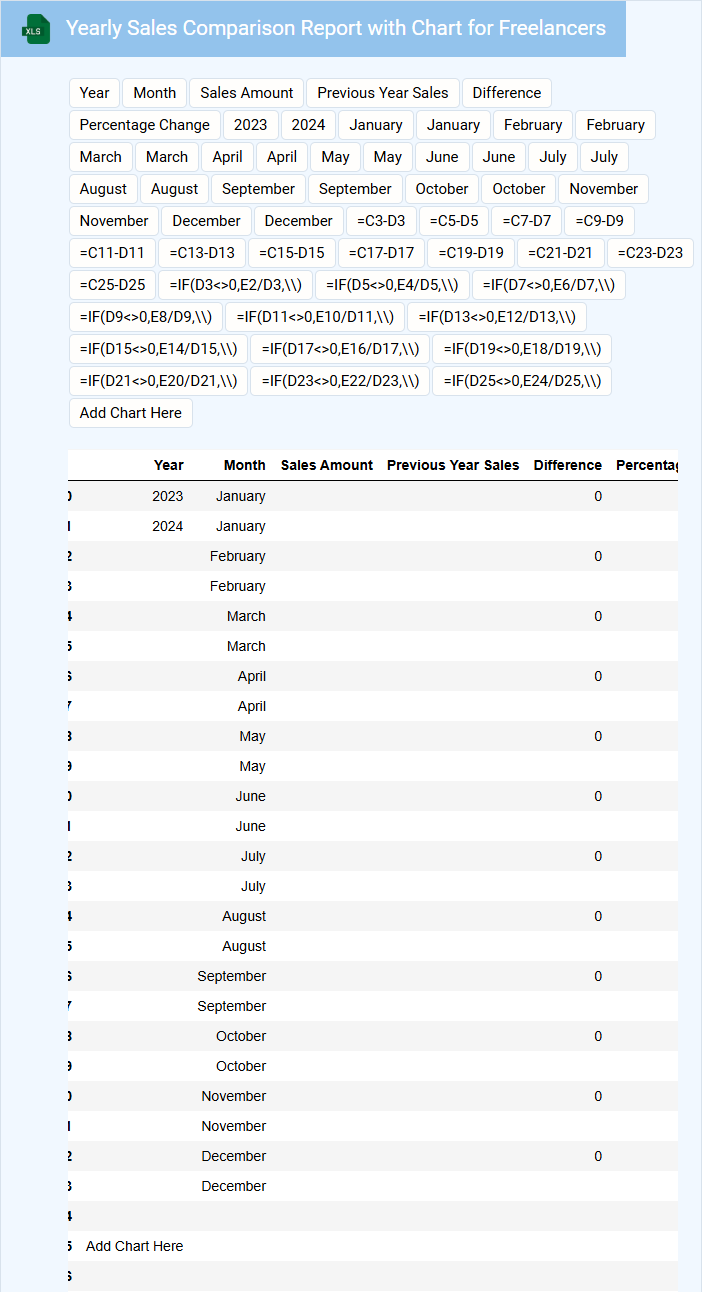The image size is (702, 1292).
Task: Click the Month table column header
Action: 245,465
